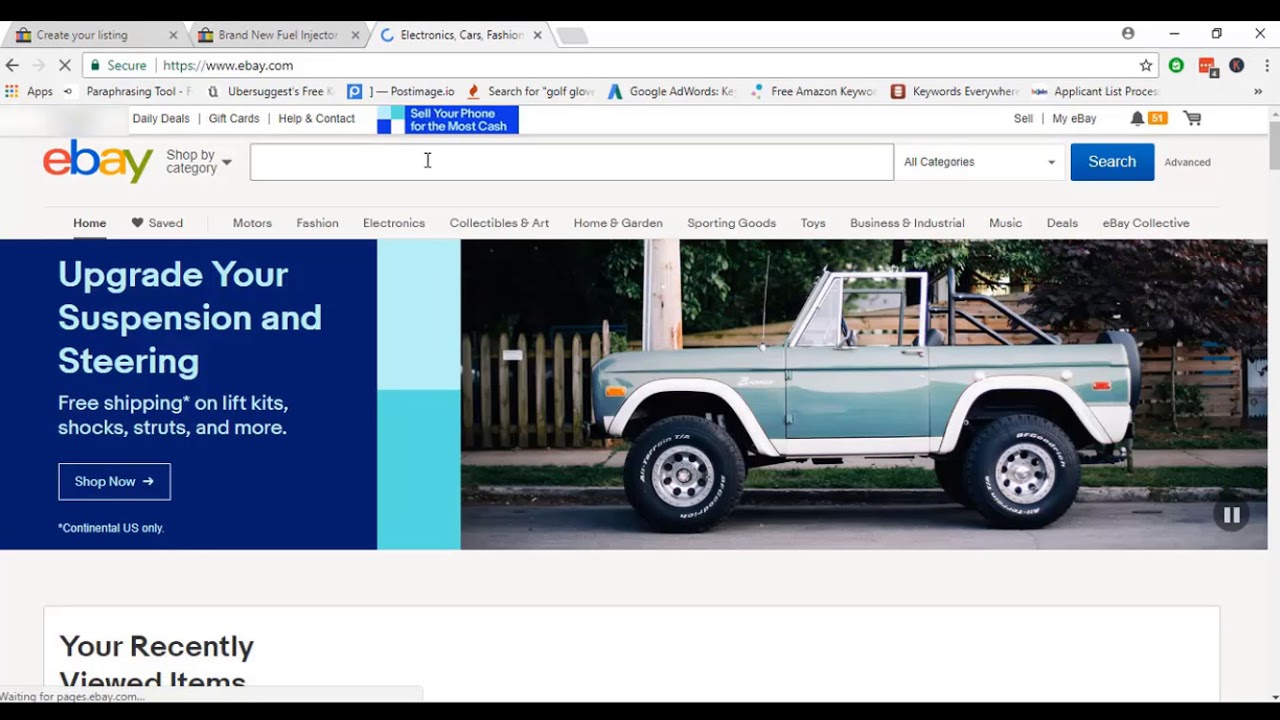
Task: Click the Shop Now button
Action: (x=114, y=481)
